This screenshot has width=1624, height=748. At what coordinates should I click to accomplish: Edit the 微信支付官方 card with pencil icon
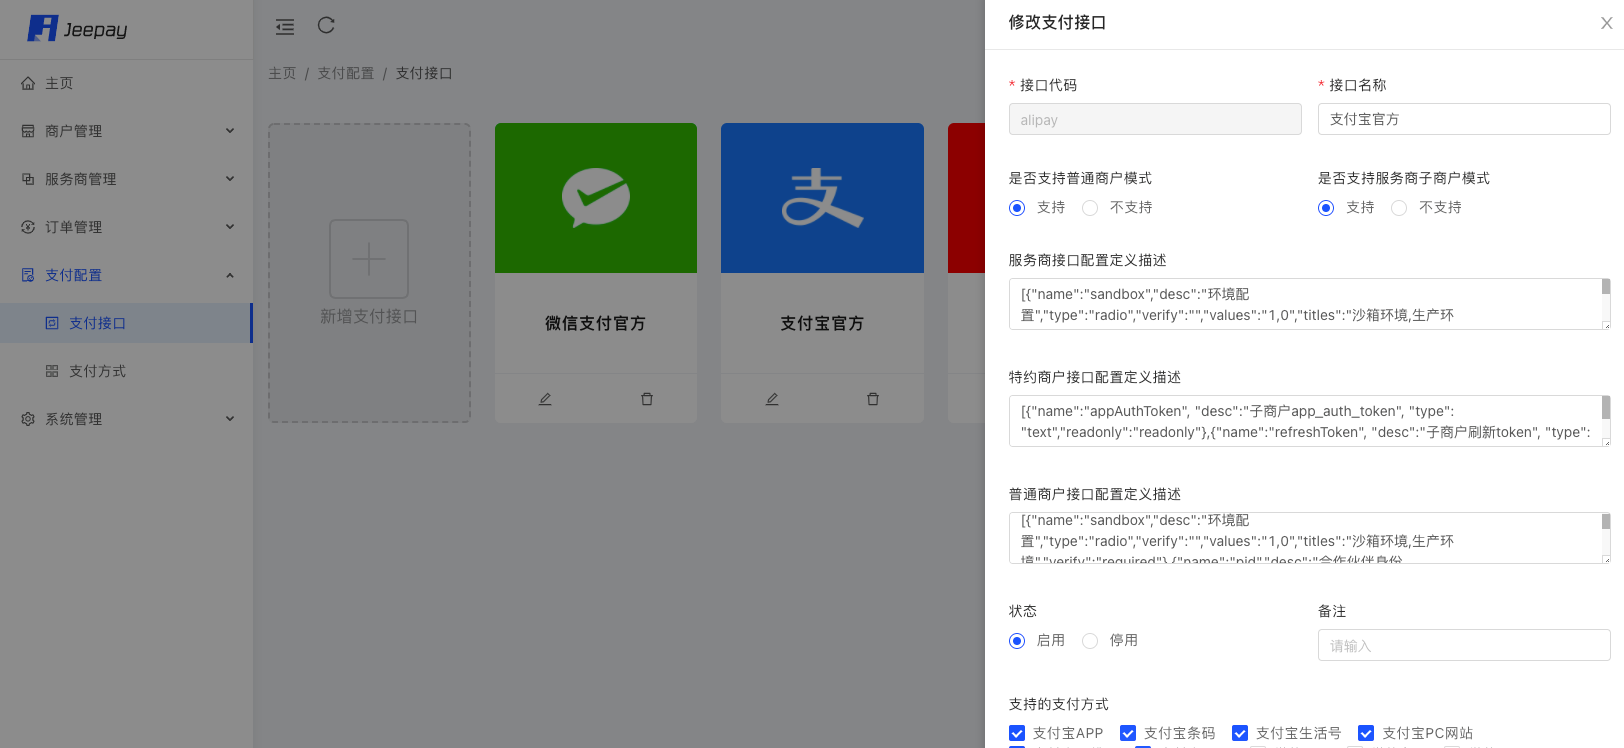coord(545,399)
